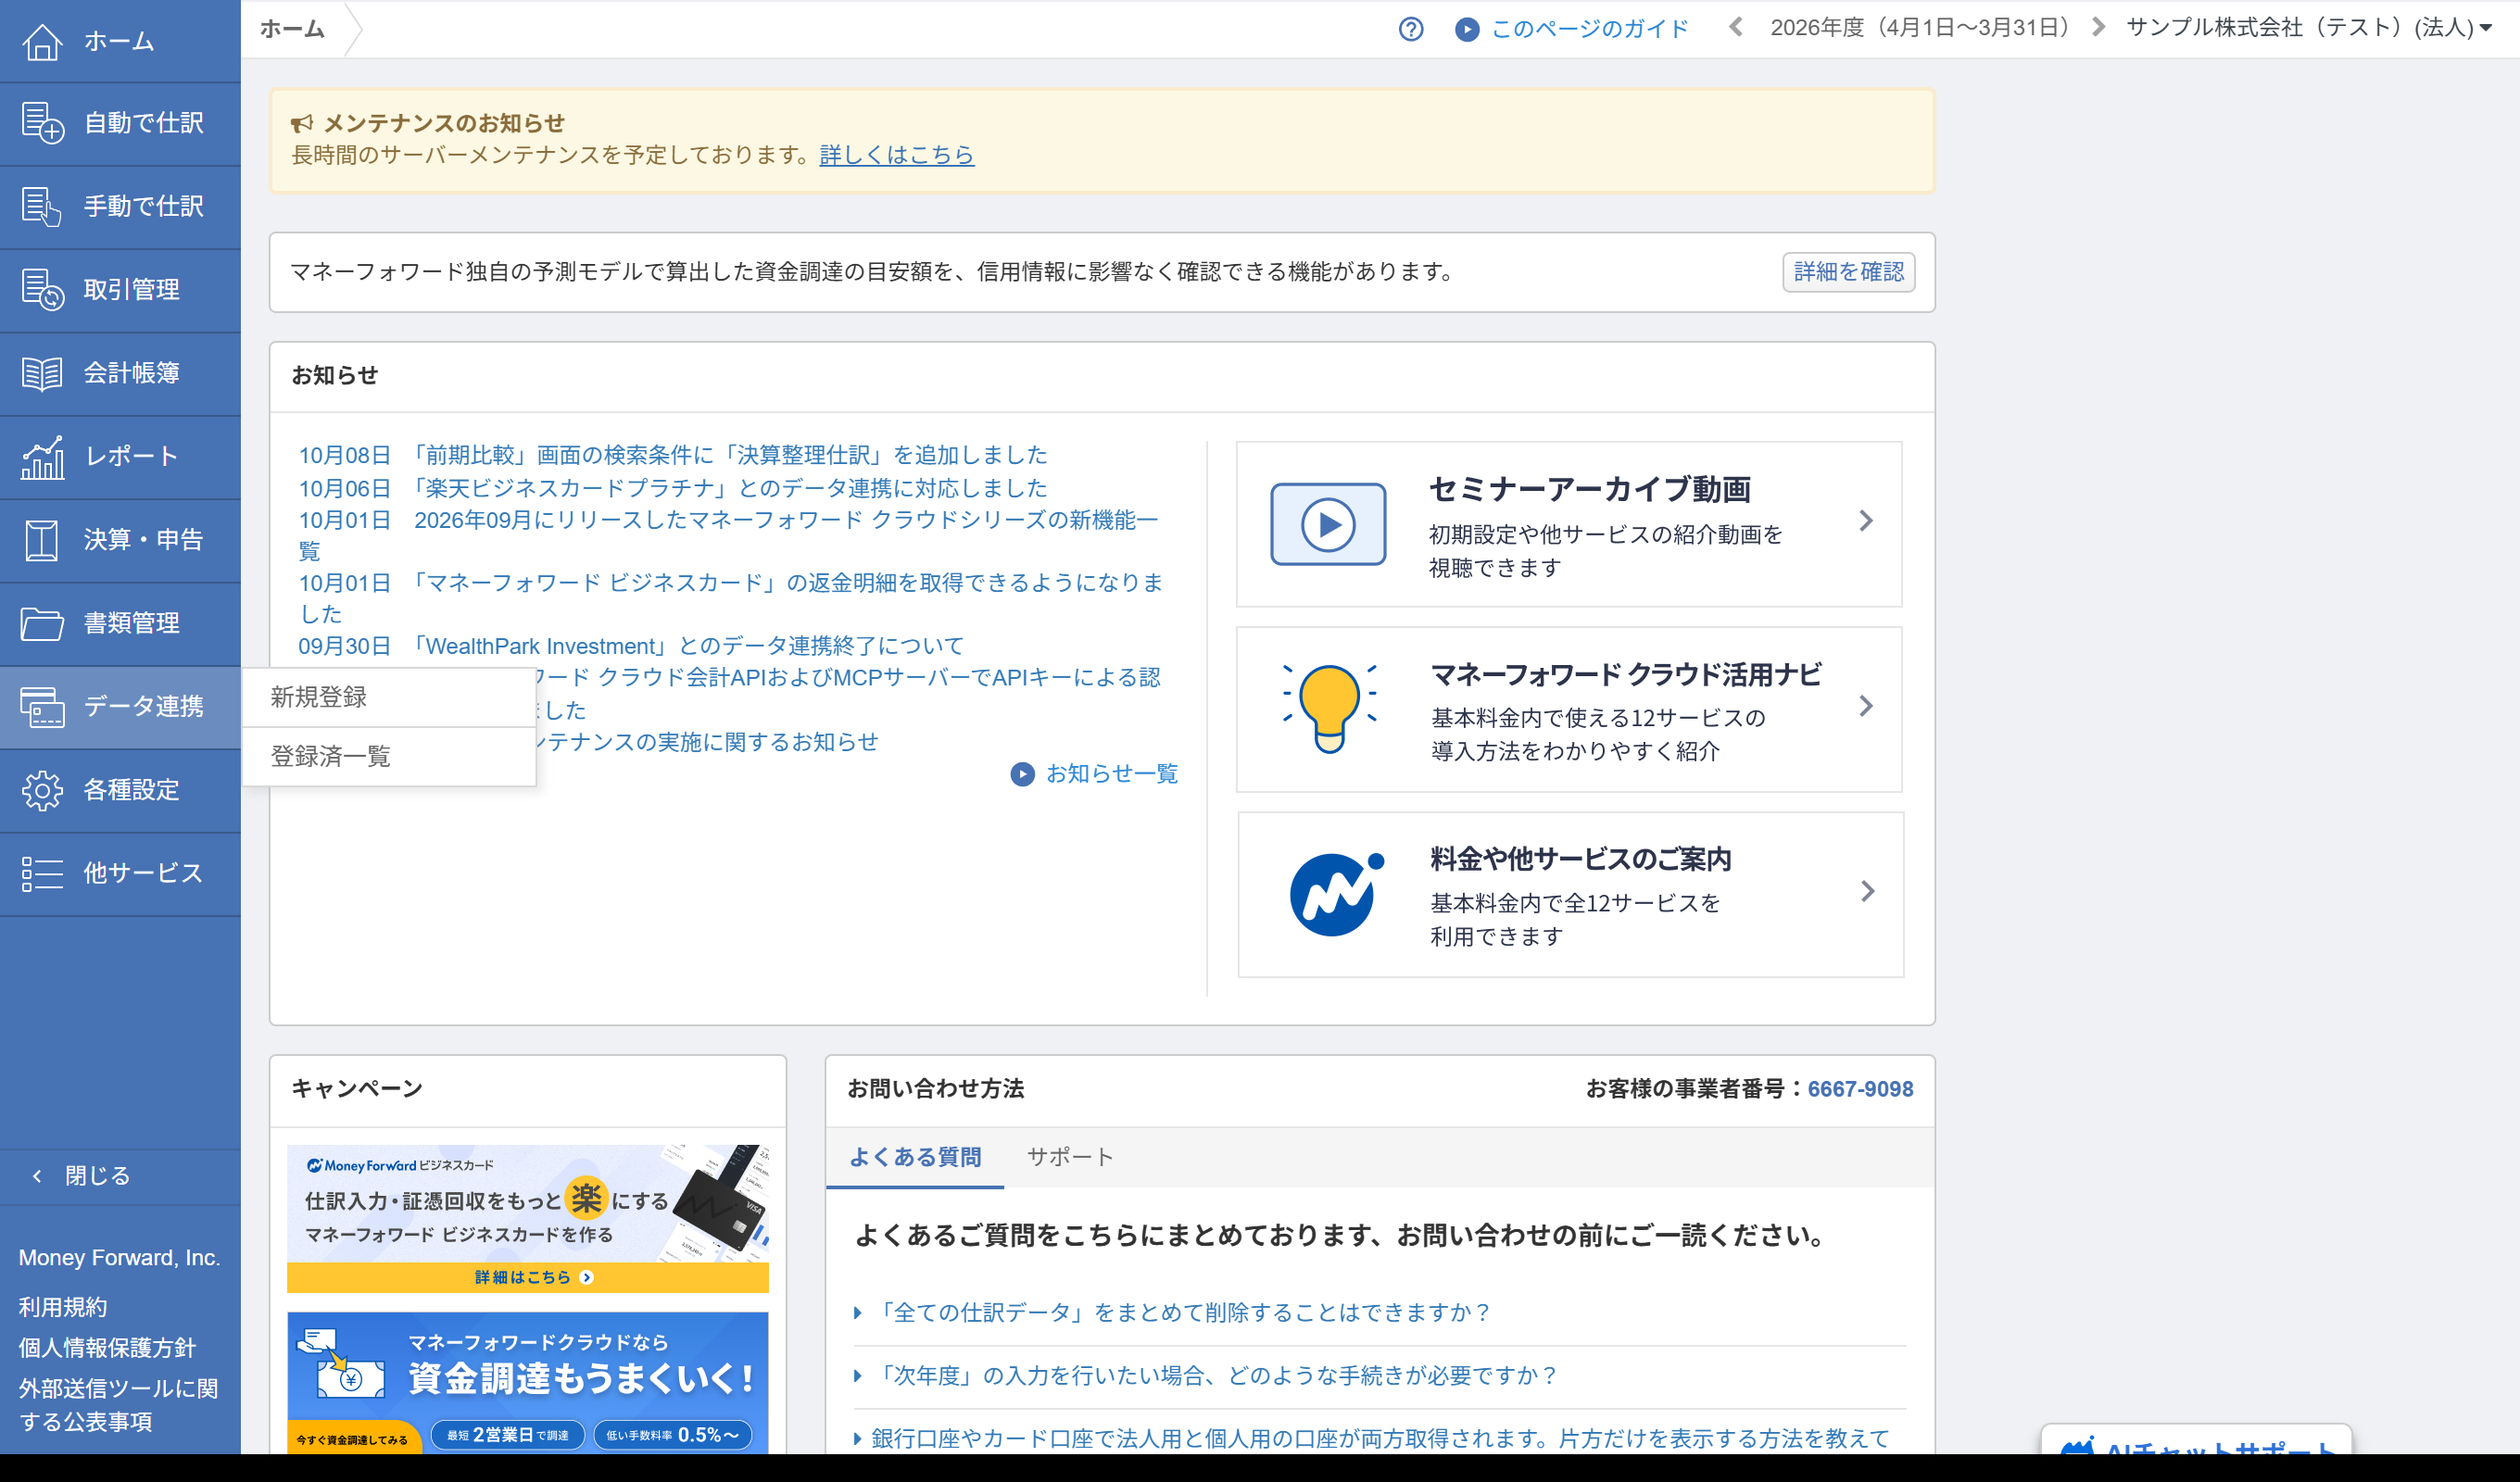Click the 会計帳簿 book icon

coord(42,373)
